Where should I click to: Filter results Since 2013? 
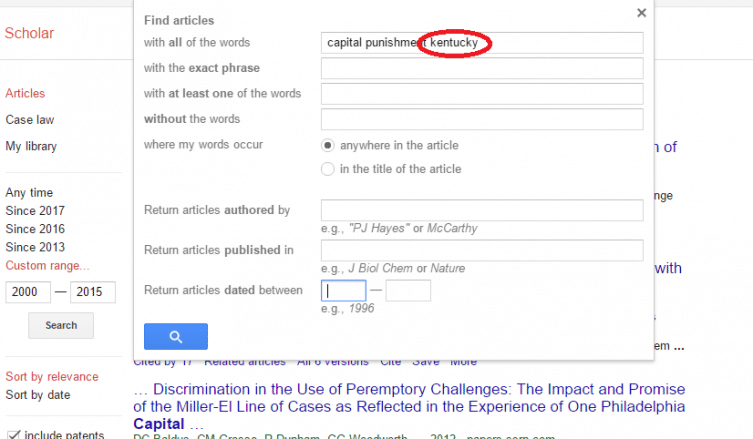35,247
